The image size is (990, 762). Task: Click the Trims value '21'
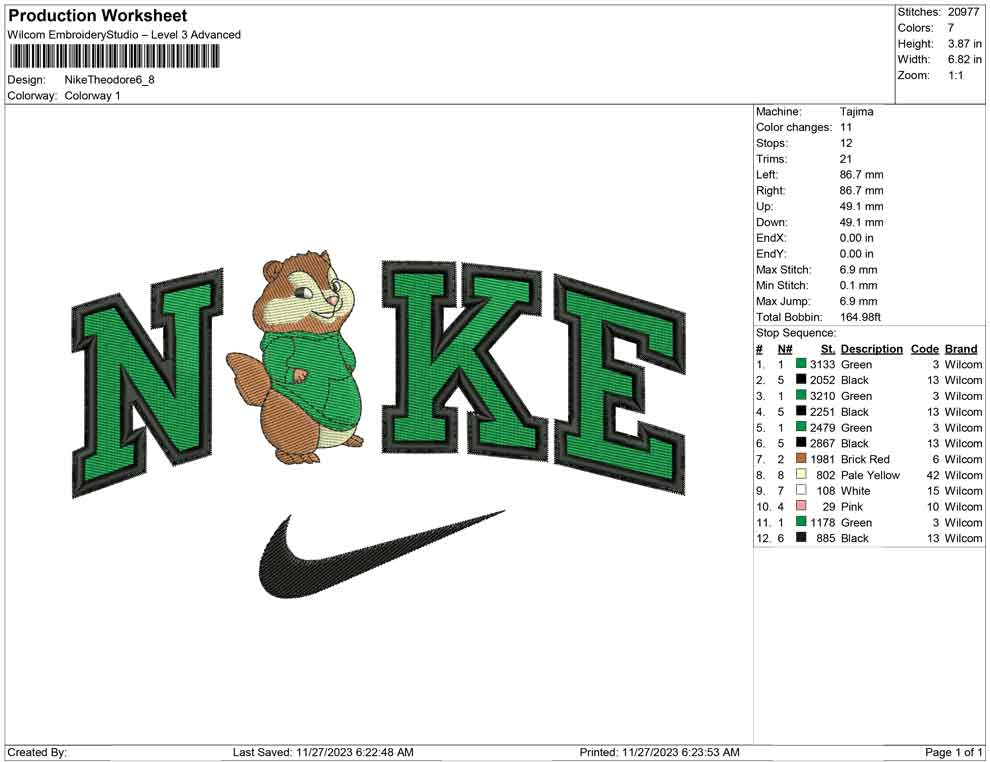(x=846, y=158)
